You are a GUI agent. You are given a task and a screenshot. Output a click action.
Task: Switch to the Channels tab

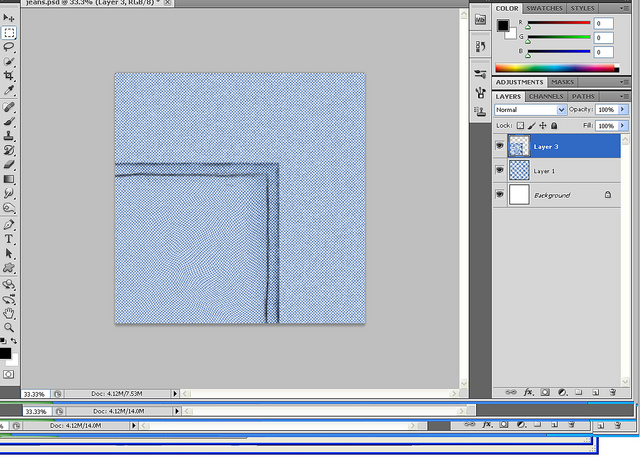click(546, 96)
